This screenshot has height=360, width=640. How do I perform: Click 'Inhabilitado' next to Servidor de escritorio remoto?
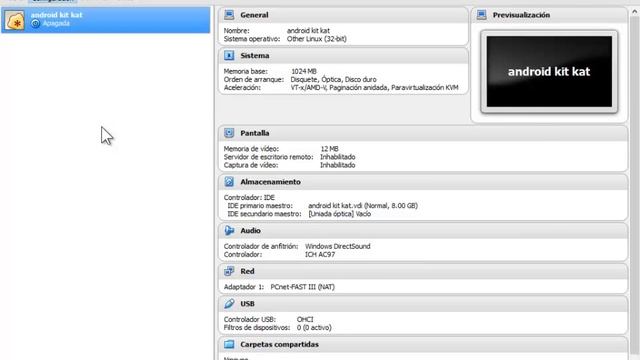point(338,157)
